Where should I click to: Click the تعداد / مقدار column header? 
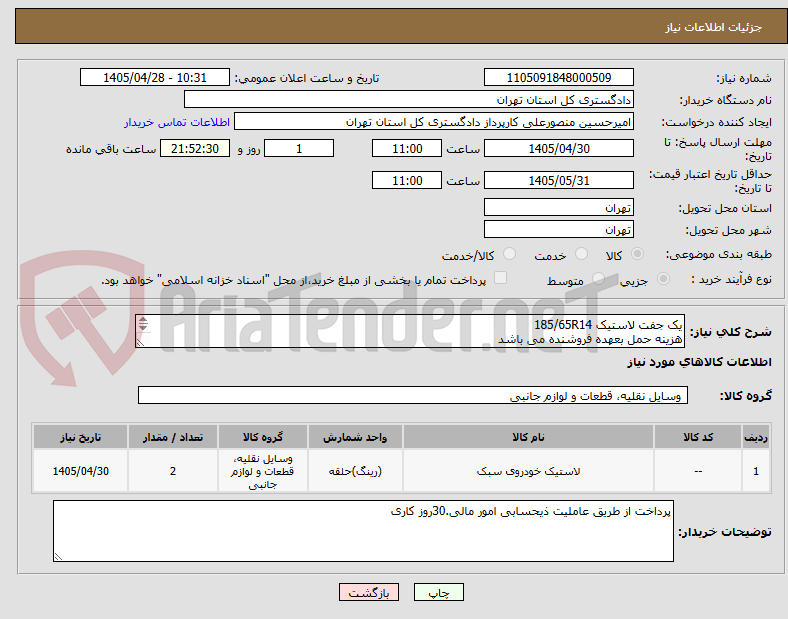[173, 437]
